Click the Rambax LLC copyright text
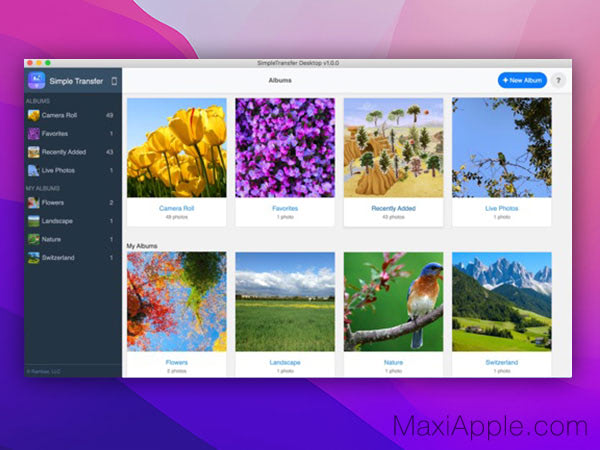The height and width of the screenshot is (450, 600). click(x=43, y=372)
